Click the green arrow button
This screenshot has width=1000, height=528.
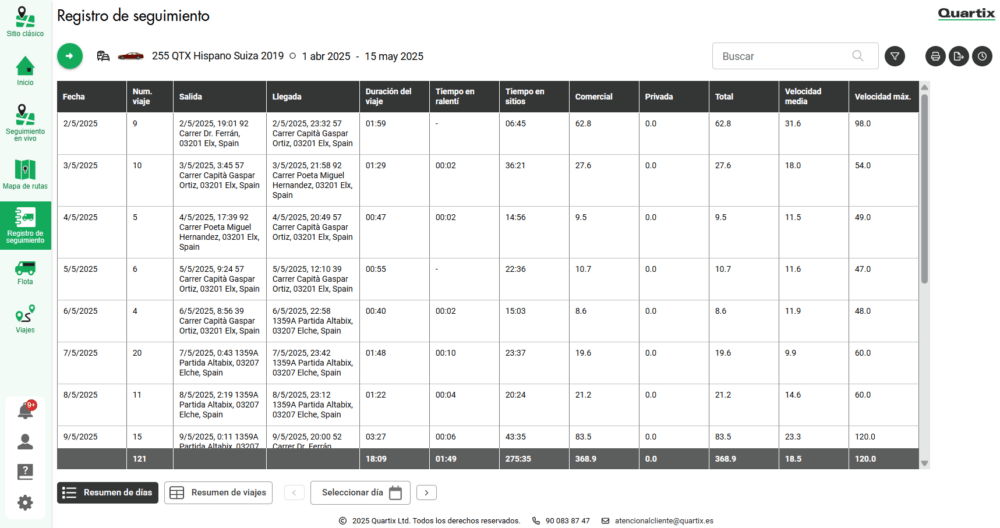tap(70, 56)
